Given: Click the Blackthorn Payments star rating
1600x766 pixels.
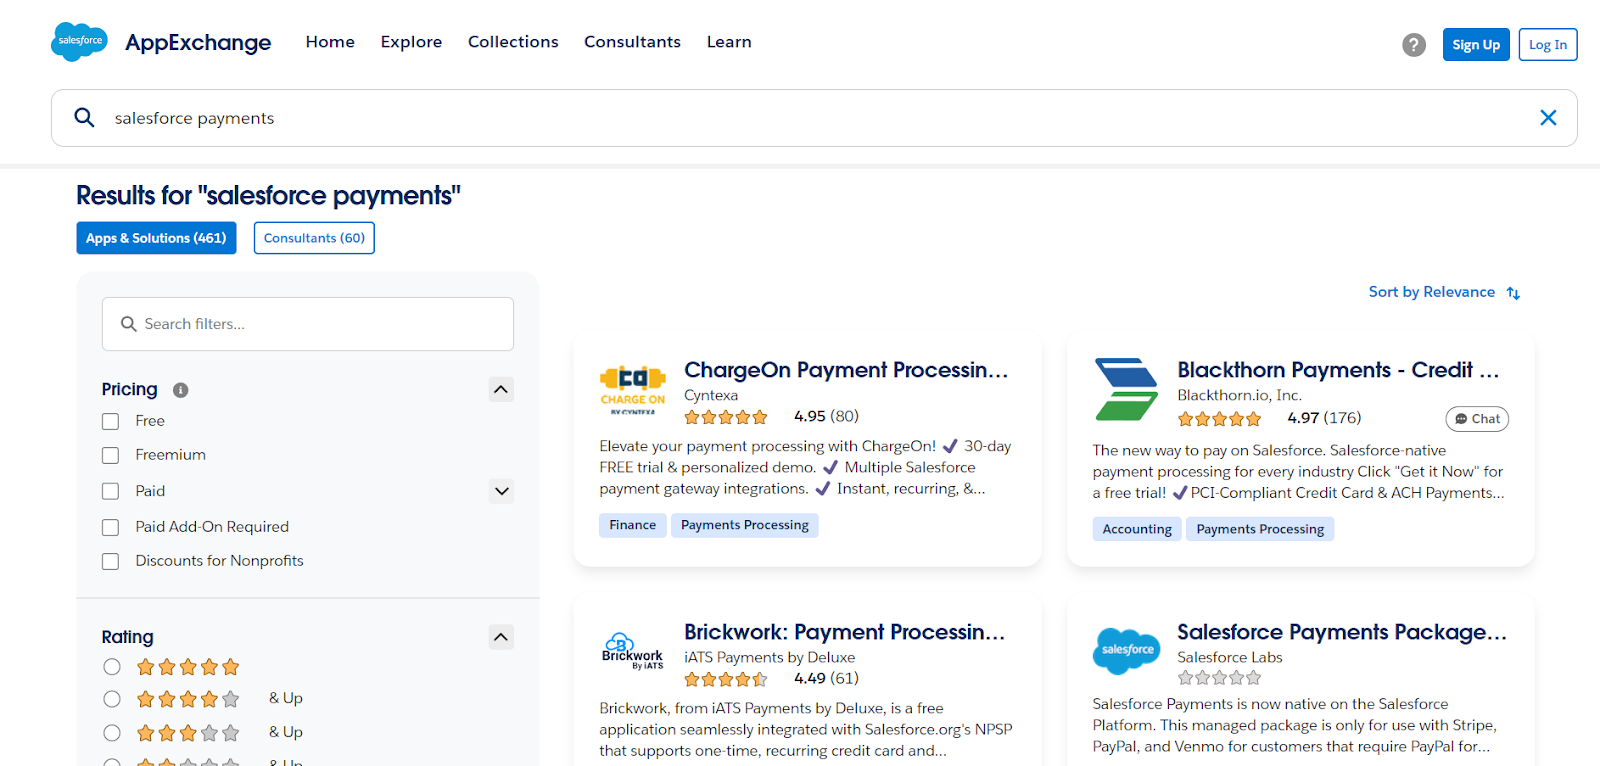Looking at the screenshot, I should (1219, 419).
